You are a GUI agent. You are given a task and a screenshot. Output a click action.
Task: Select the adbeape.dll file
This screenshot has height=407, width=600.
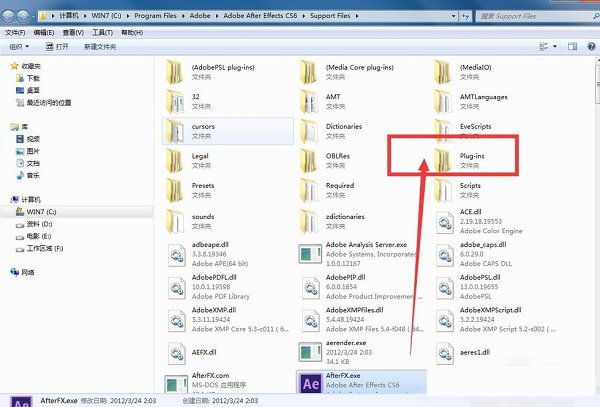(208, 254)
